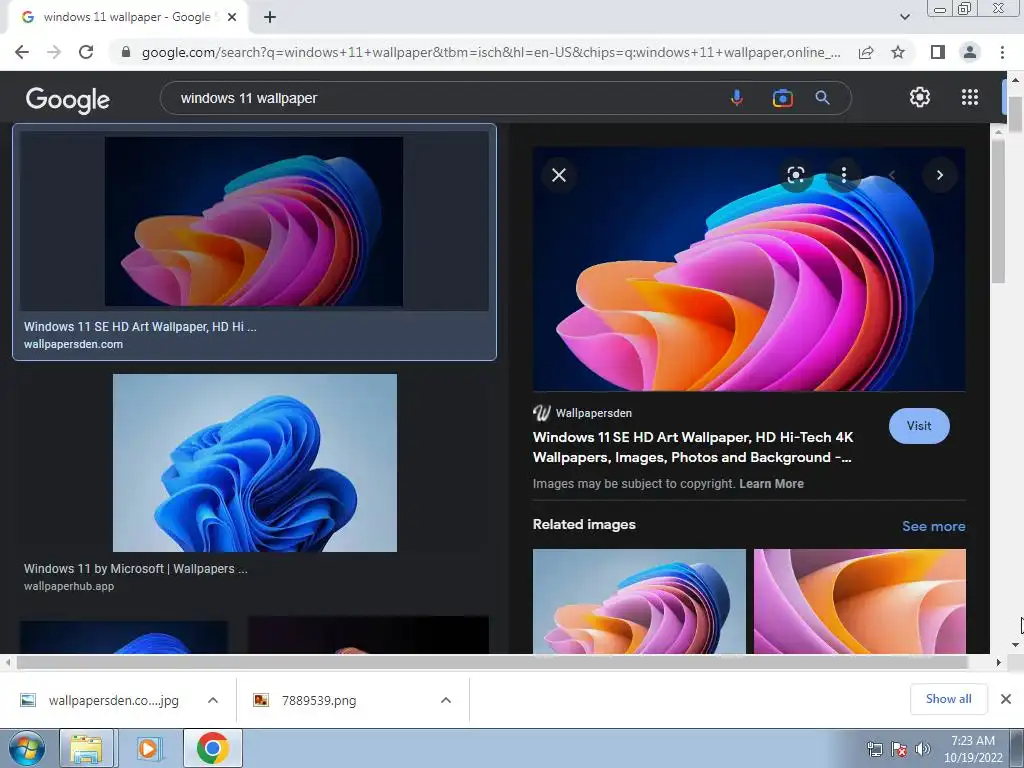Click the forward navigation arrow
The width and height of the screenshot is (1024, 768).
coord(54,52)
